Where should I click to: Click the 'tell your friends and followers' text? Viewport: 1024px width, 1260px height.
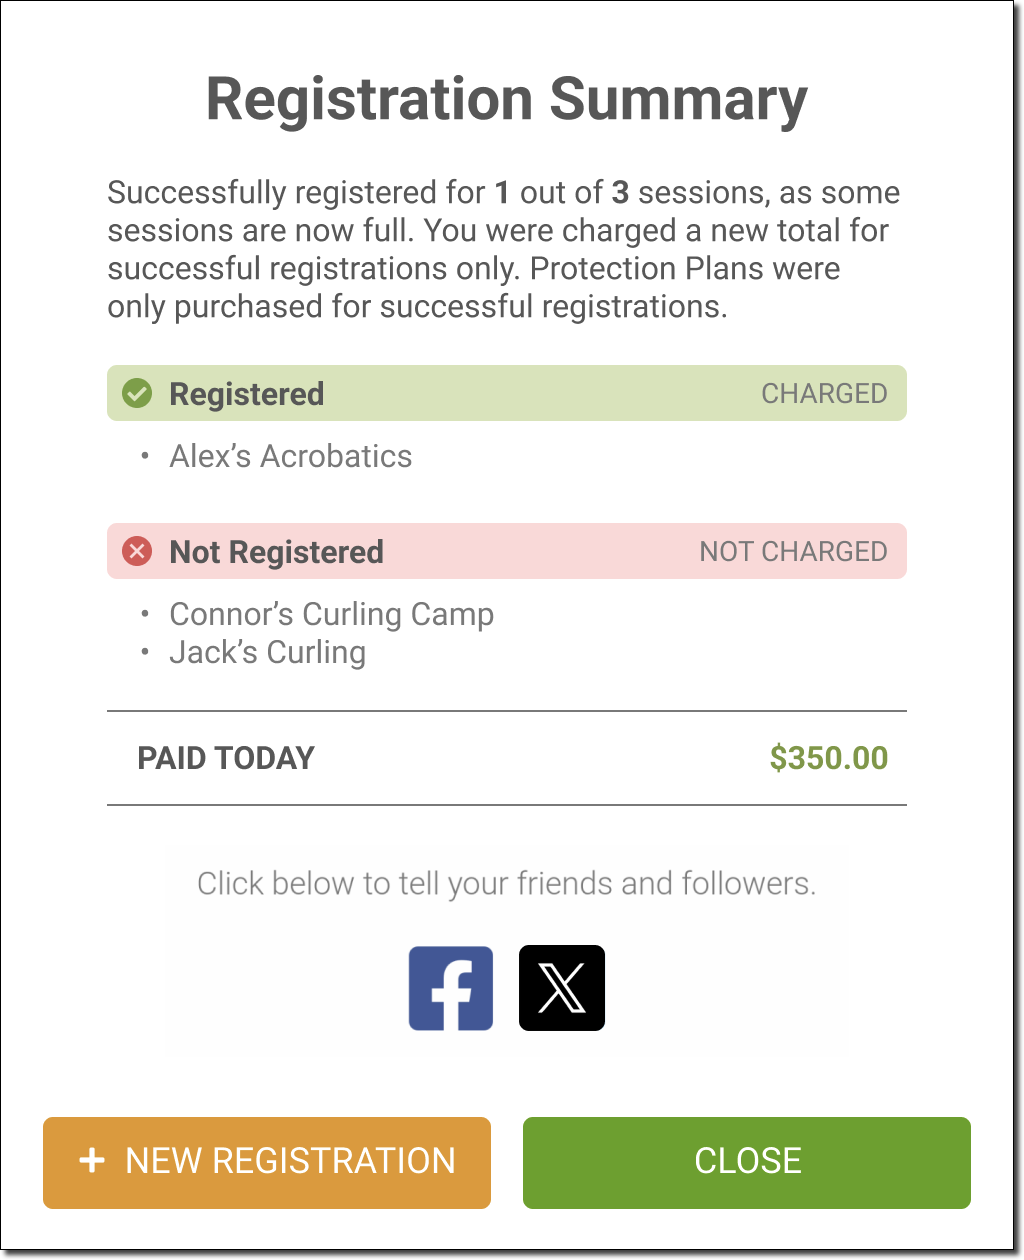coord(506,884)
